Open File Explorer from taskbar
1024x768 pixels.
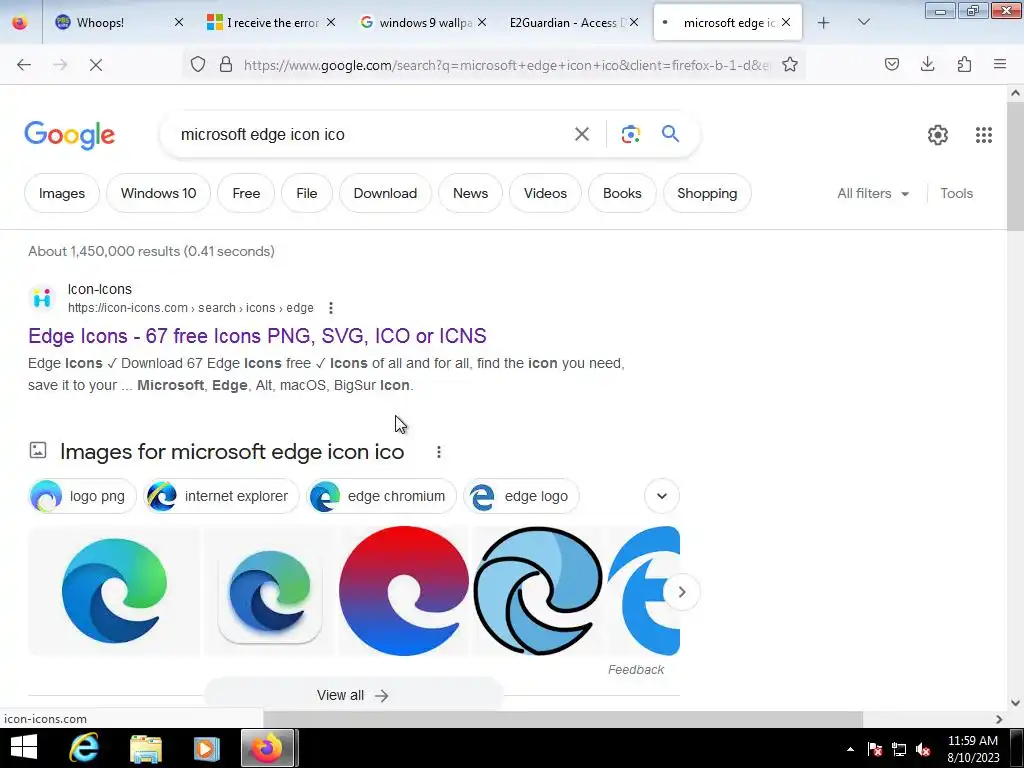tap(146, 748)
